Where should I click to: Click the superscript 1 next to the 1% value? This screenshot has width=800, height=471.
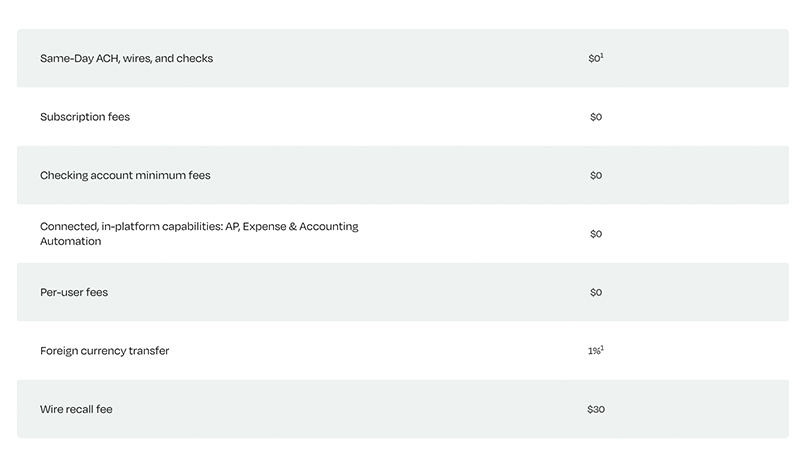(602, 348)
